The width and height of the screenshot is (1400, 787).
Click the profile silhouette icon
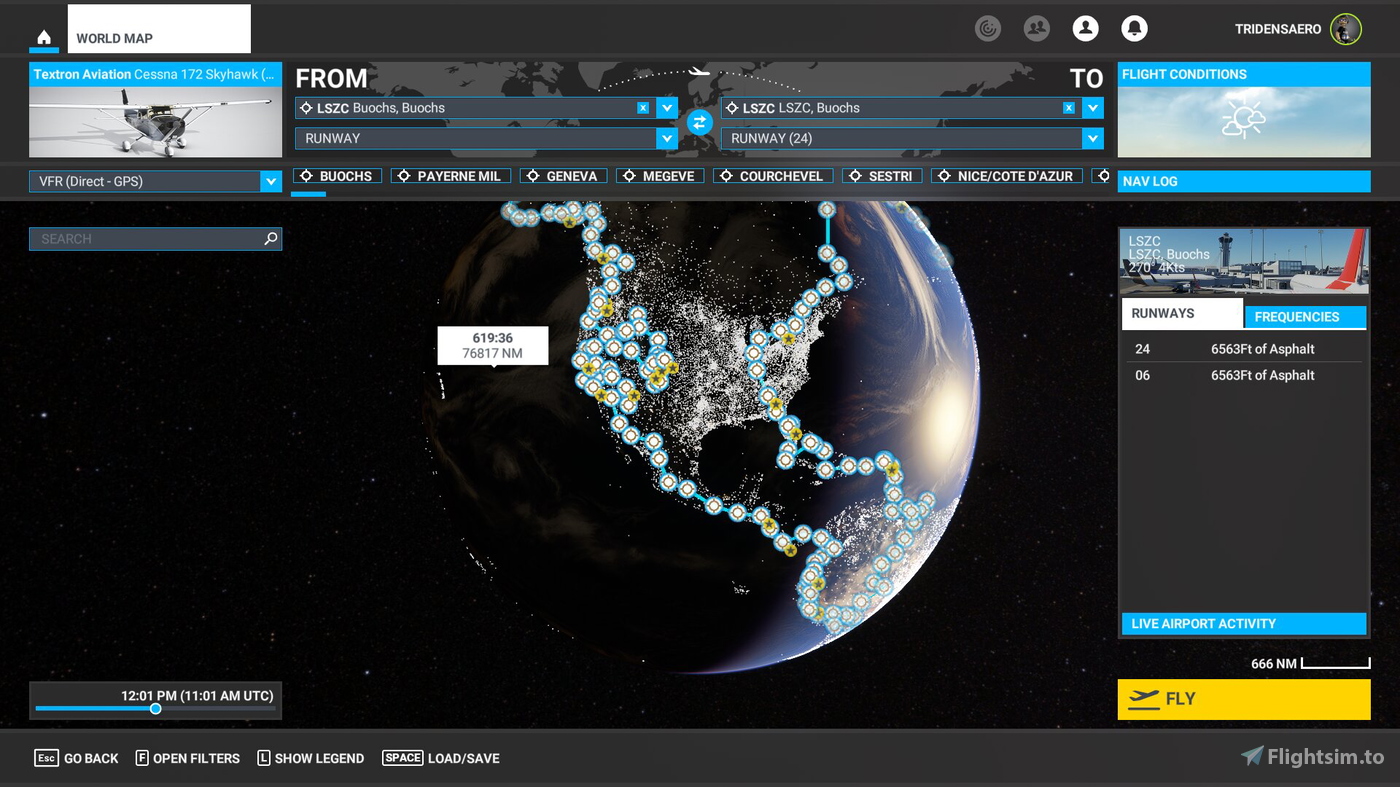1085,28
